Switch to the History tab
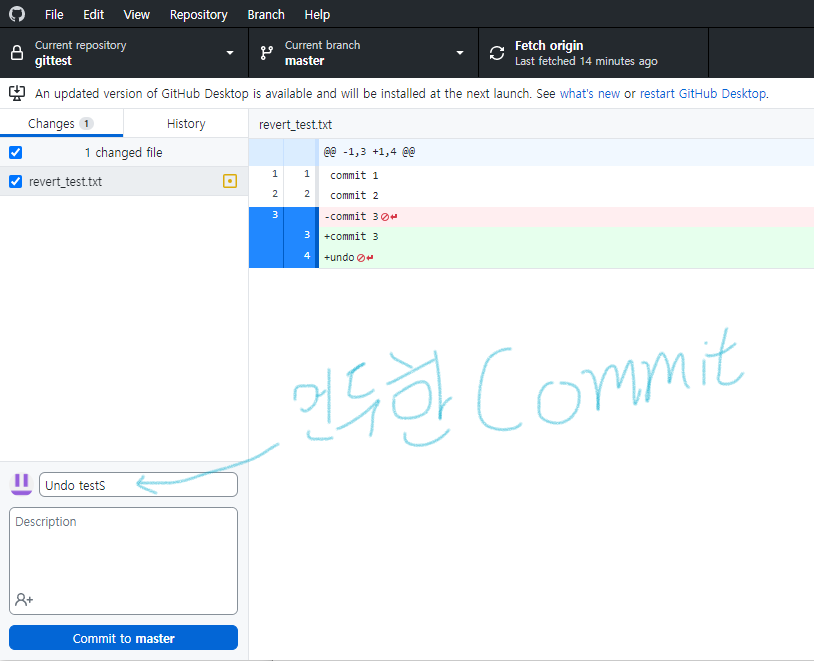Screen dimensions: 814x661 pos(186,123)
